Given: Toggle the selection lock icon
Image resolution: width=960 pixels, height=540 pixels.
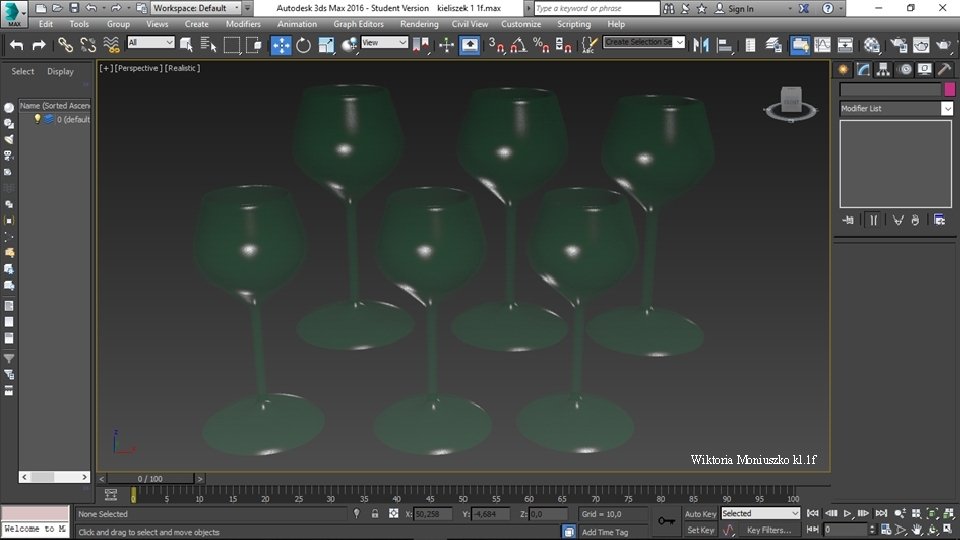Looking at the screenshot, I should point(375,514).
